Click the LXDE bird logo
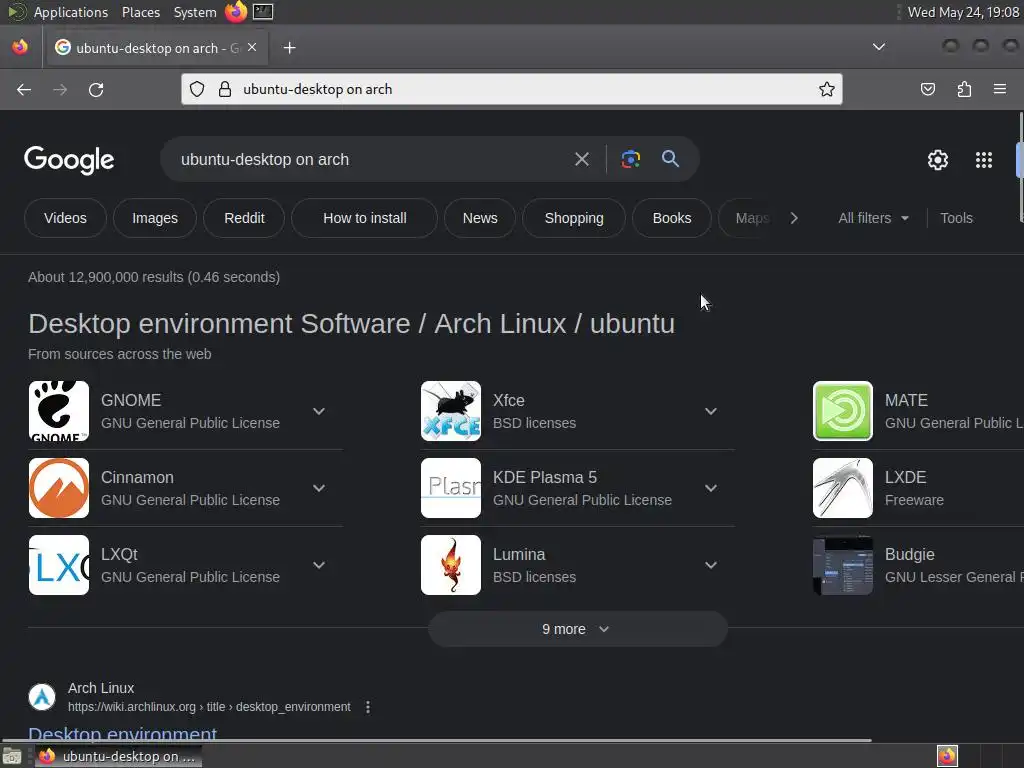The width and height of the screenshot is (1024, 768). point(842,488)
